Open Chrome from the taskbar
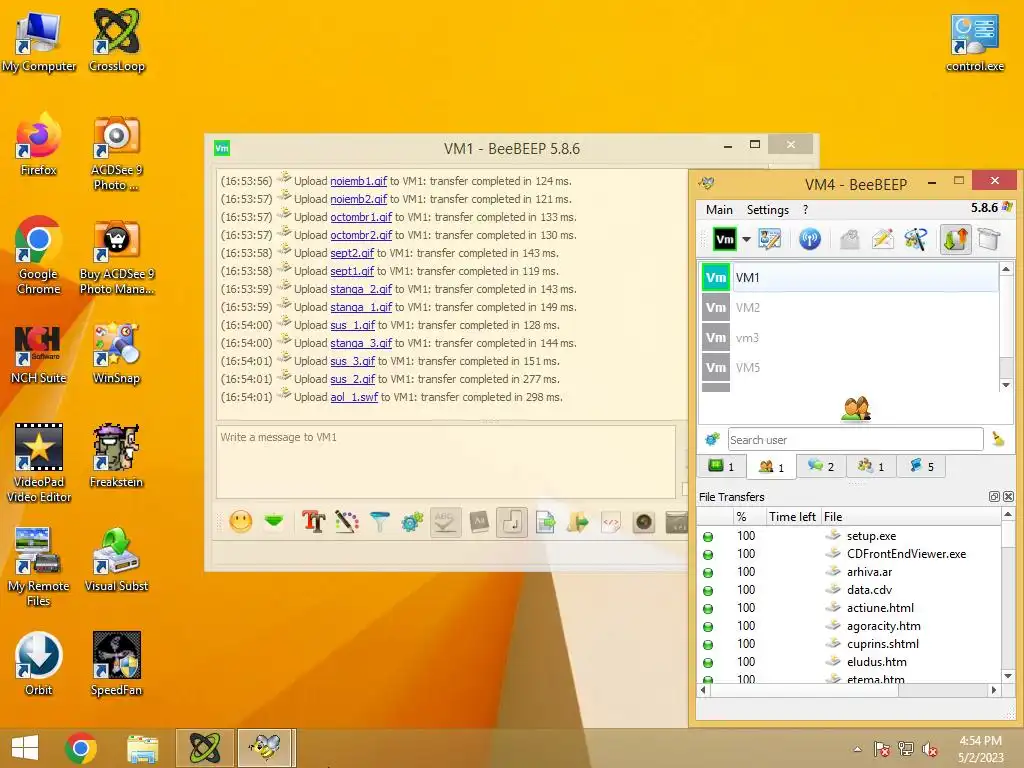Image resolution: width=1024 pixels, height=768 pixels. (x=81, y=748)
